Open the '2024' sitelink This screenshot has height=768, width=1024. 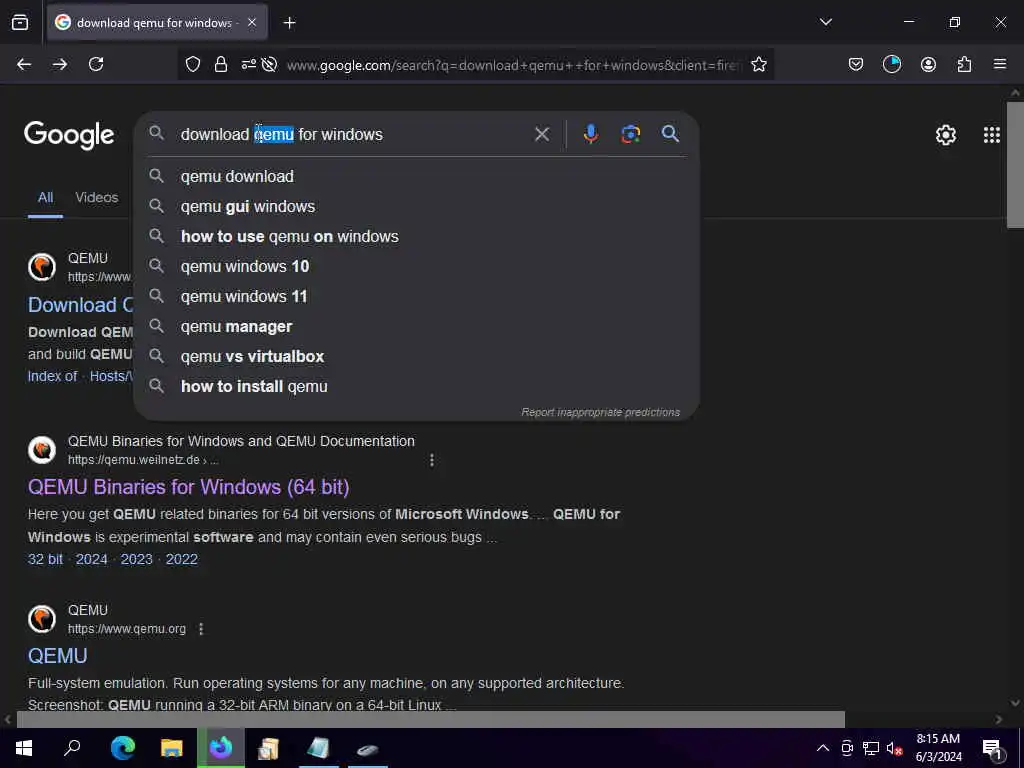click(91, 560)
